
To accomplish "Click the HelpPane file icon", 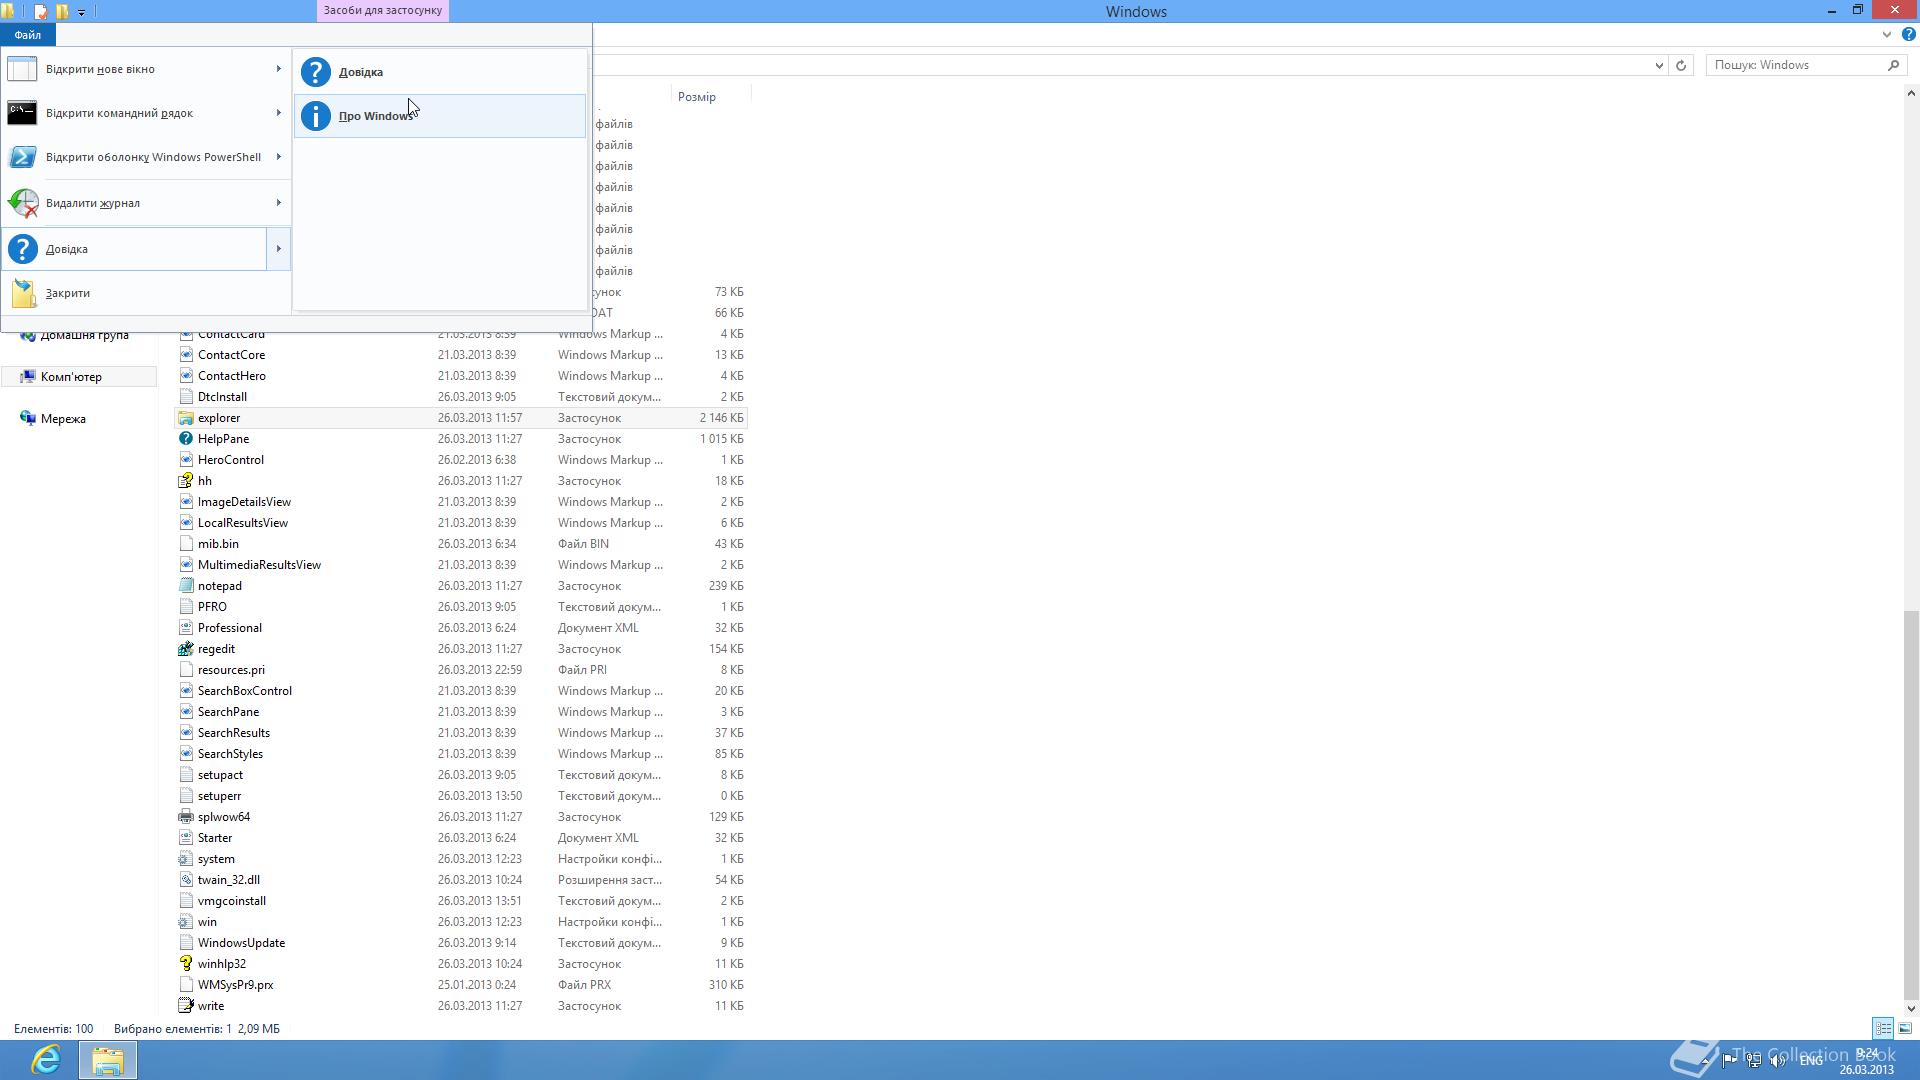I will (185, 439).
